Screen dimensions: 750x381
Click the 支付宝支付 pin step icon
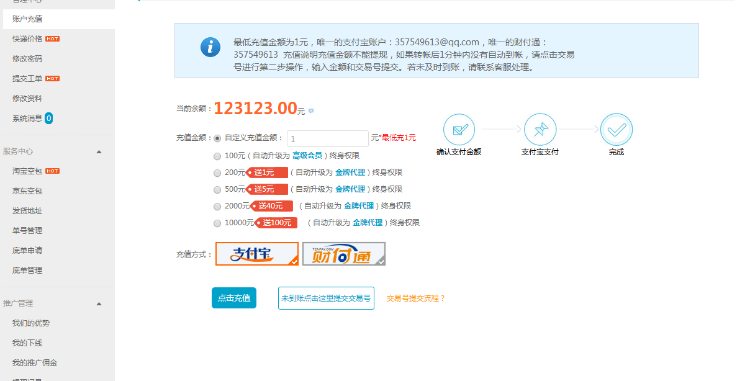click(x=540, y=130)
